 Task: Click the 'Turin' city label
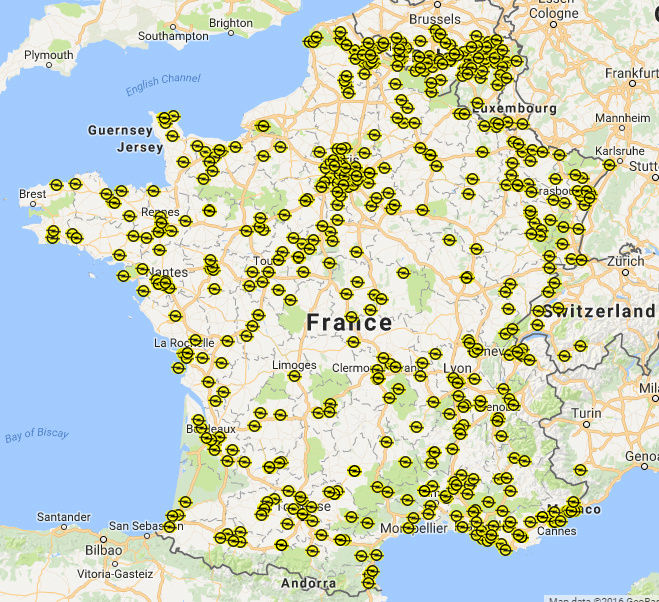click(586, 414)
